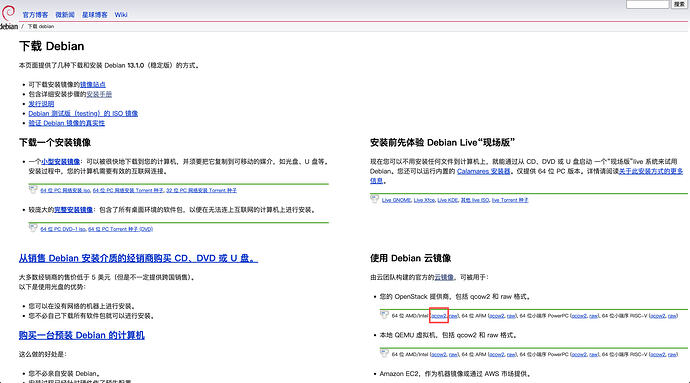Download OpenStack RISC-V qcow2 image
The height and width of the screenshot is (383, 690).
[658, 316]
